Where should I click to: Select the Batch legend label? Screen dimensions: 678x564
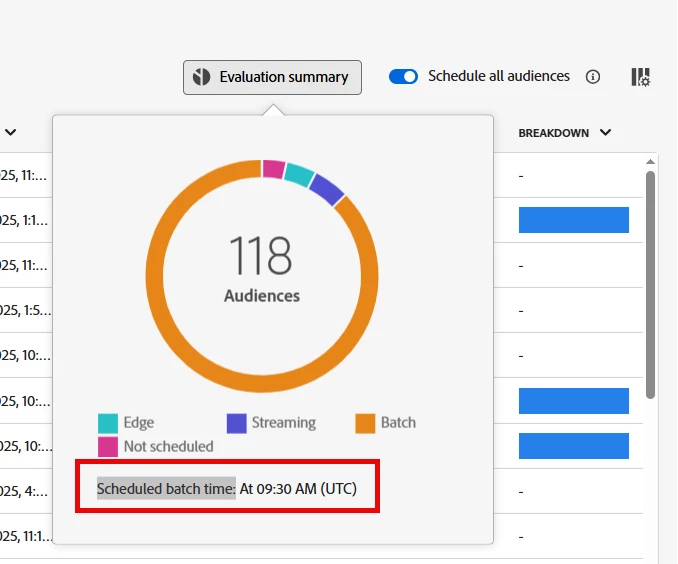(398, 423)
